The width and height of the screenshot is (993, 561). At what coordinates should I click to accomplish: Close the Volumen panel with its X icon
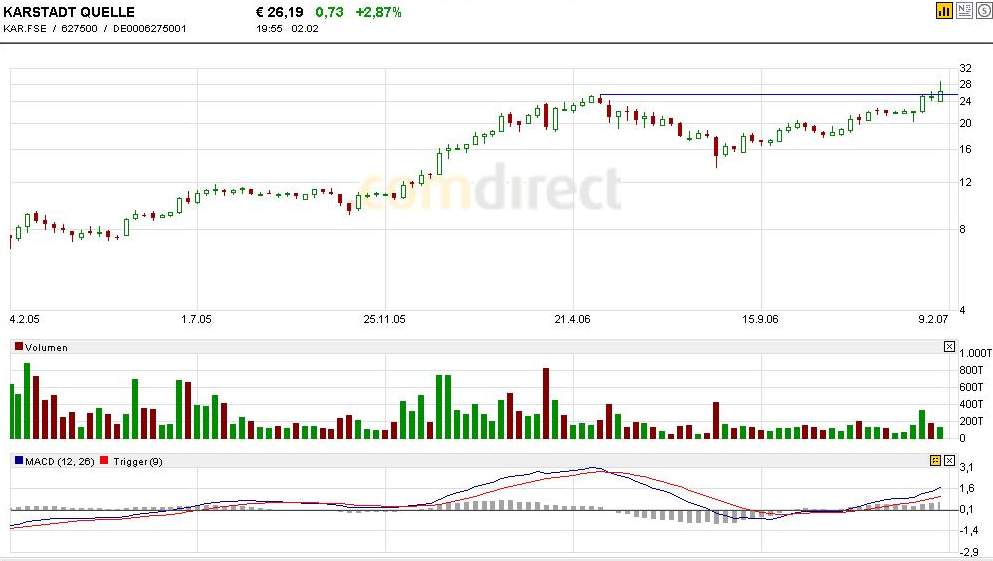click(x=949, y=346)
